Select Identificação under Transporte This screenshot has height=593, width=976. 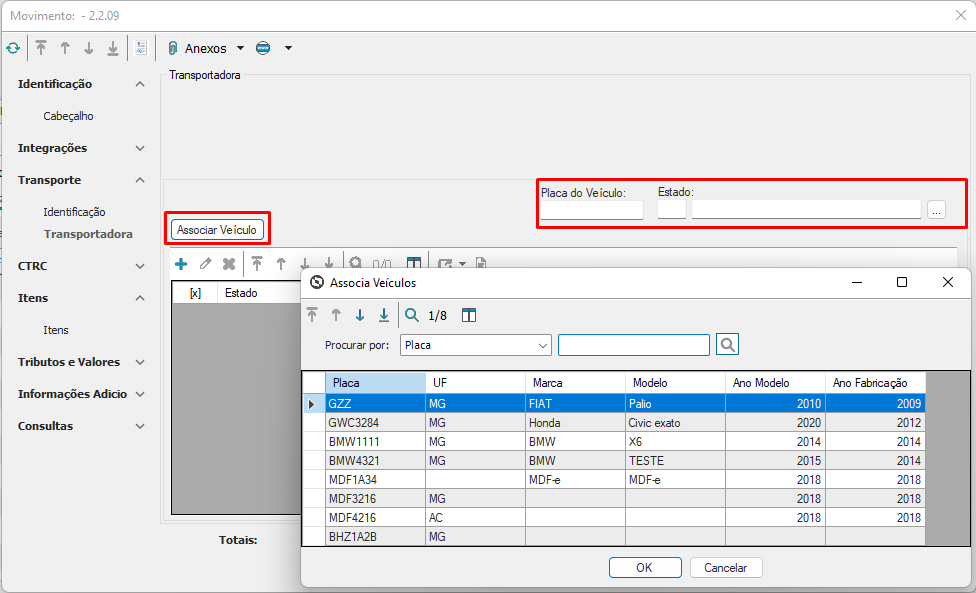coord(74,212)
